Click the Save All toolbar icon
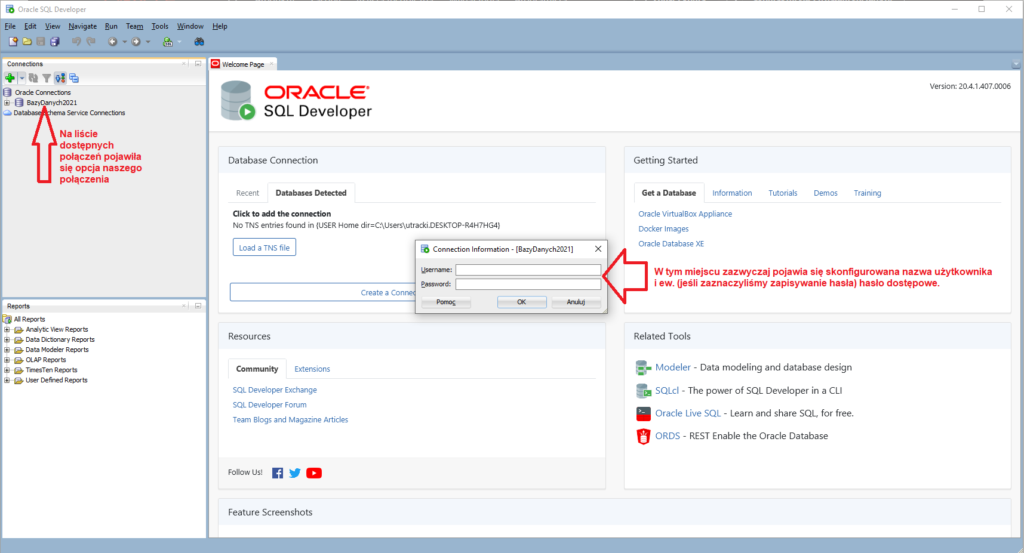The width and height of the screenshot is (1024, 553). pos(54,42)
